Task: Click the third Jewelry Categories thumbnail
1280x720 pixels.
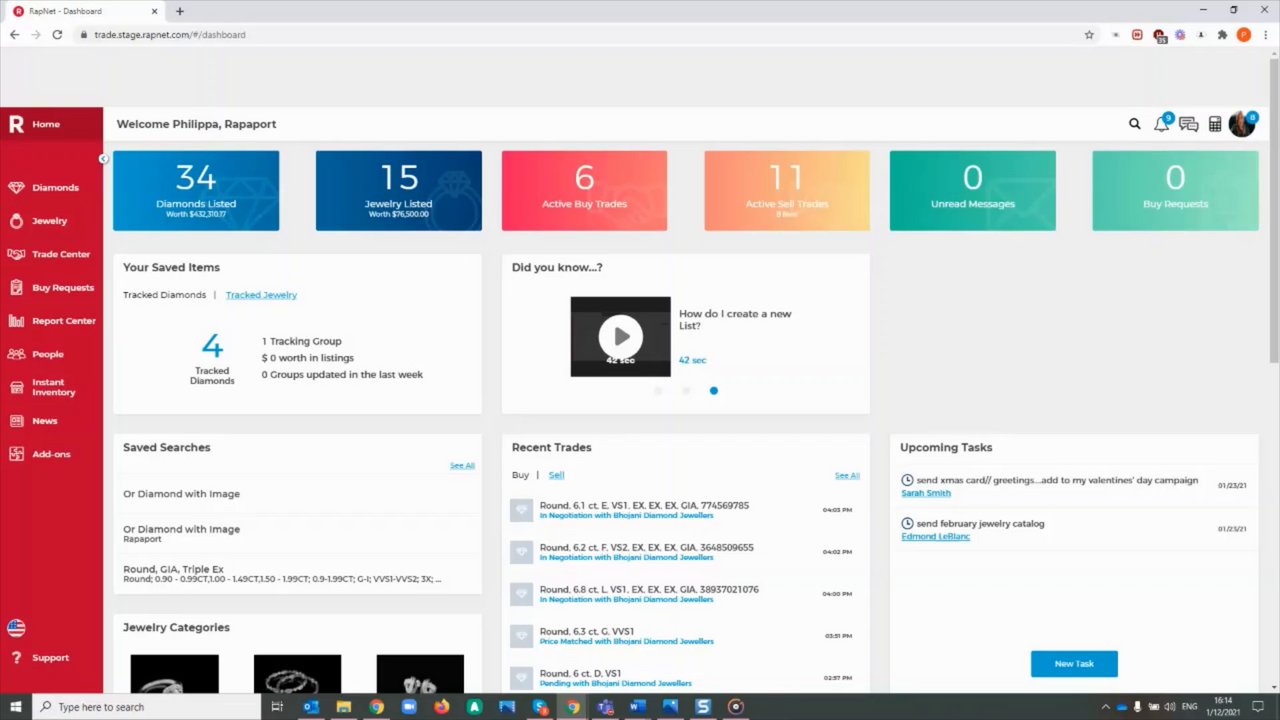Action: click(420, 673)
